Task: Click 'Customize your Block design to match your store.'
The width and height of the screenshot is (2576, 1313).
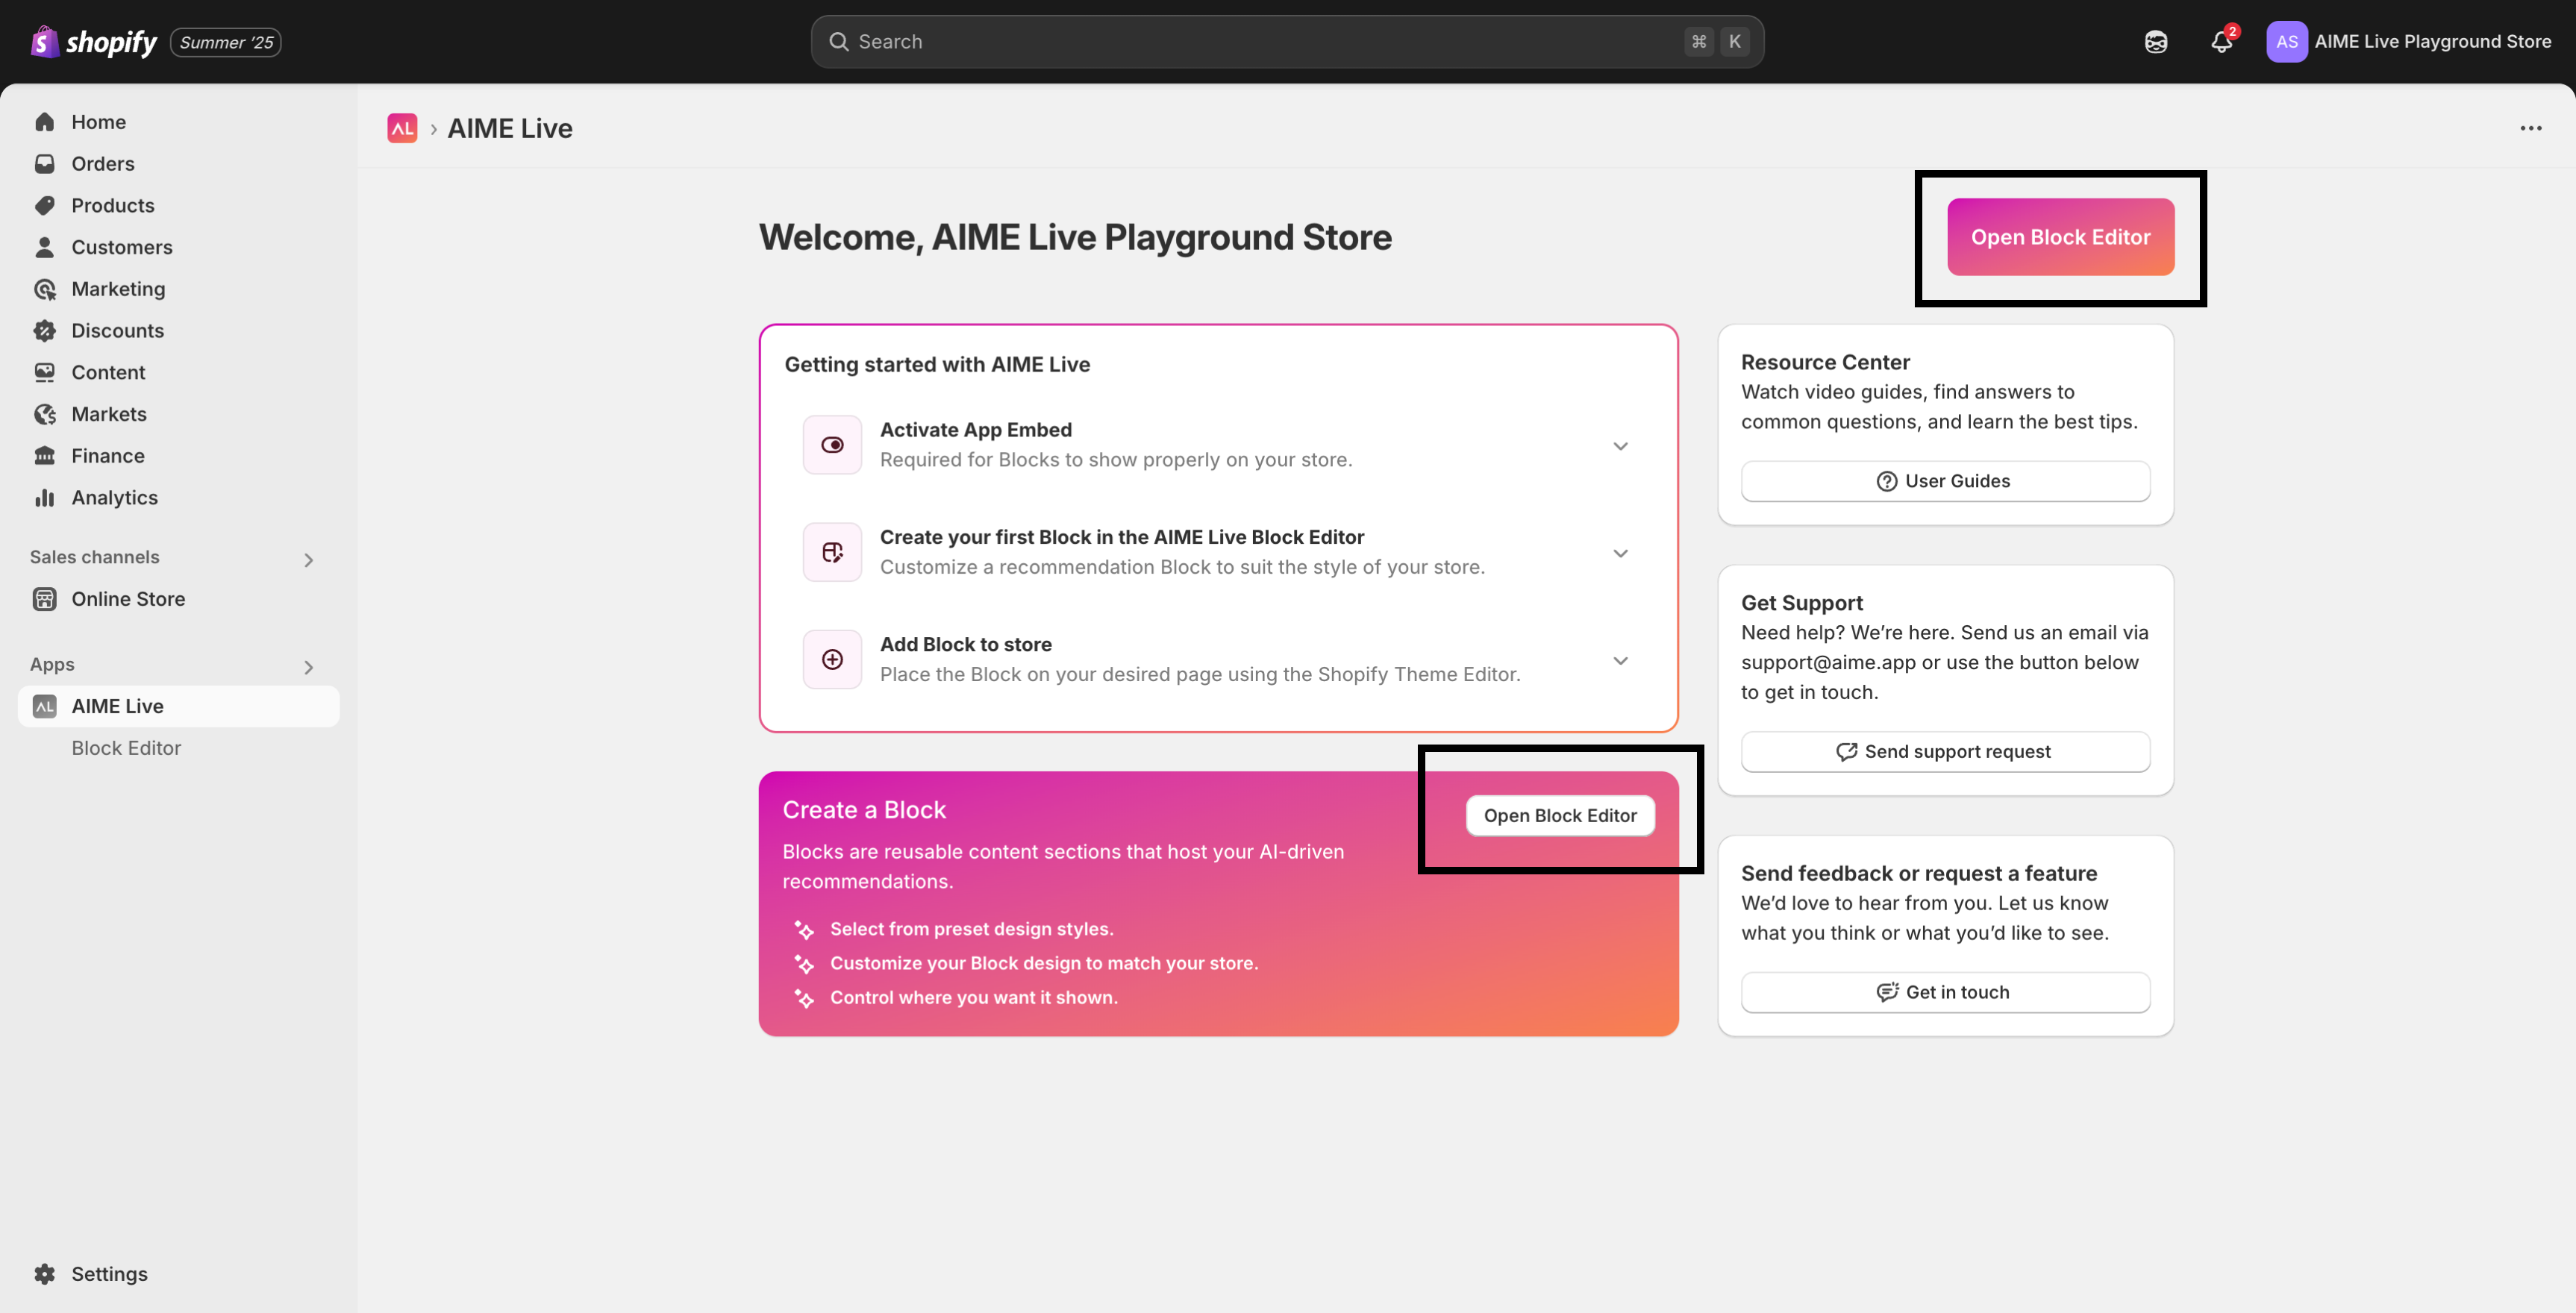Action: pos(1044,963)
